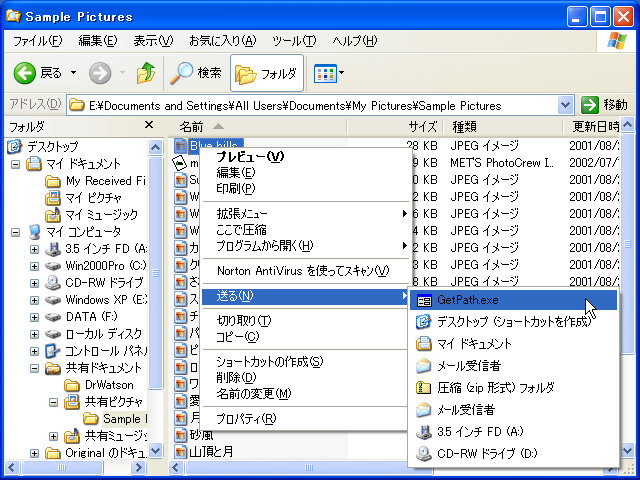Screen dimensions: 640x480
Task: Click the green Back arrow icon
Action: (x=24, y=73)
